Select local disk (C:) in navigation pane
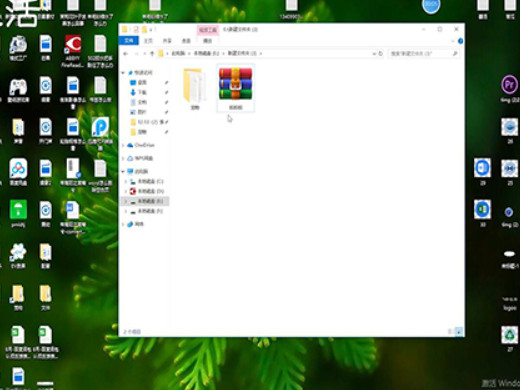Screen dimensions: 520x390 pos(147,182)
